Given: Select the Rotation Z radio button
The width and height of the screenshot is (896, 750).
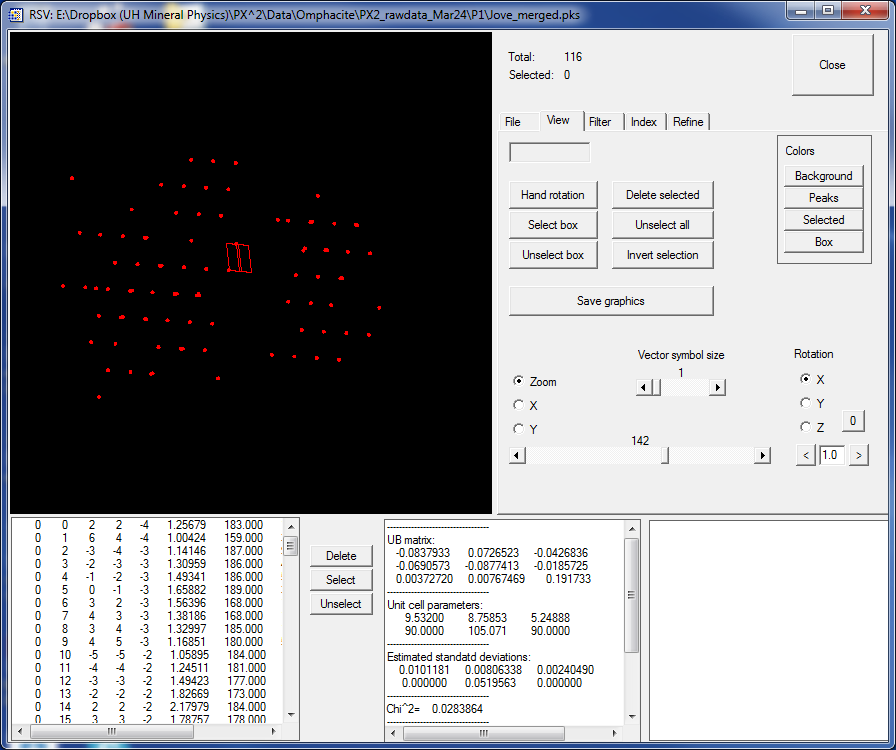Looking at the screenshot, I should [805, 427].
